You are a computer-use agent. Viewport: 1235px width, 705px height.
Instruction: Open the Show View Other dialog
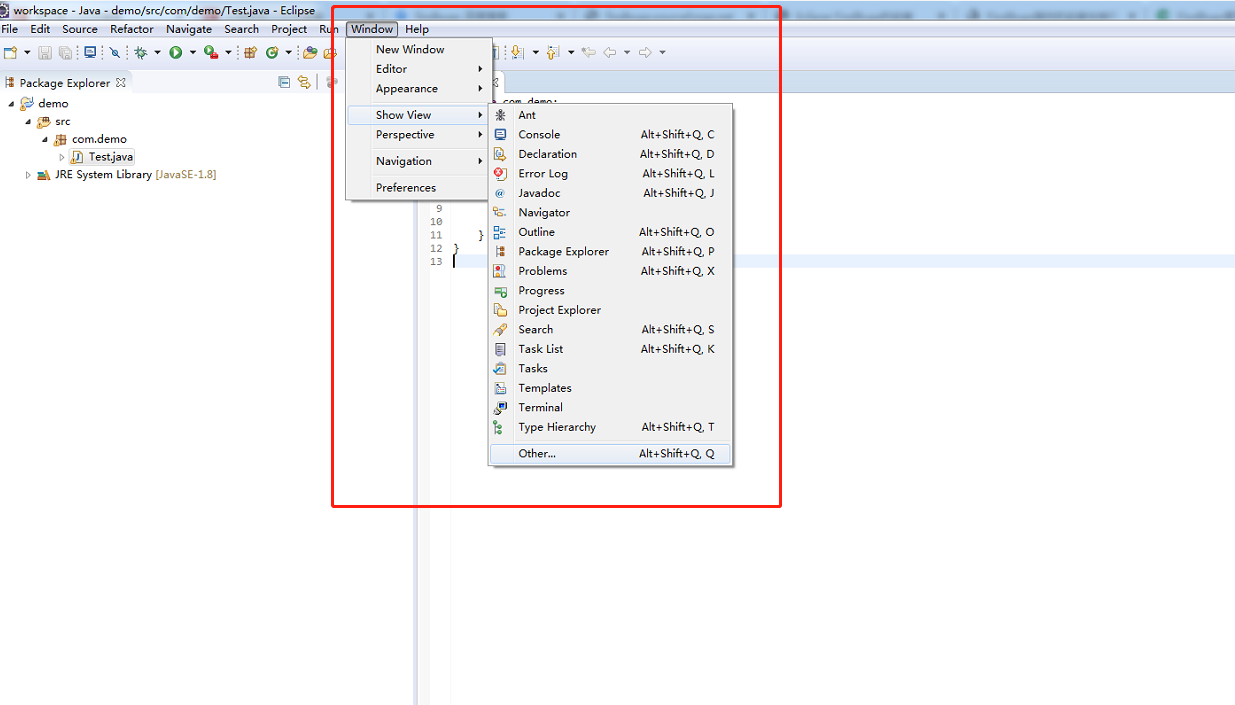(534, 453)
